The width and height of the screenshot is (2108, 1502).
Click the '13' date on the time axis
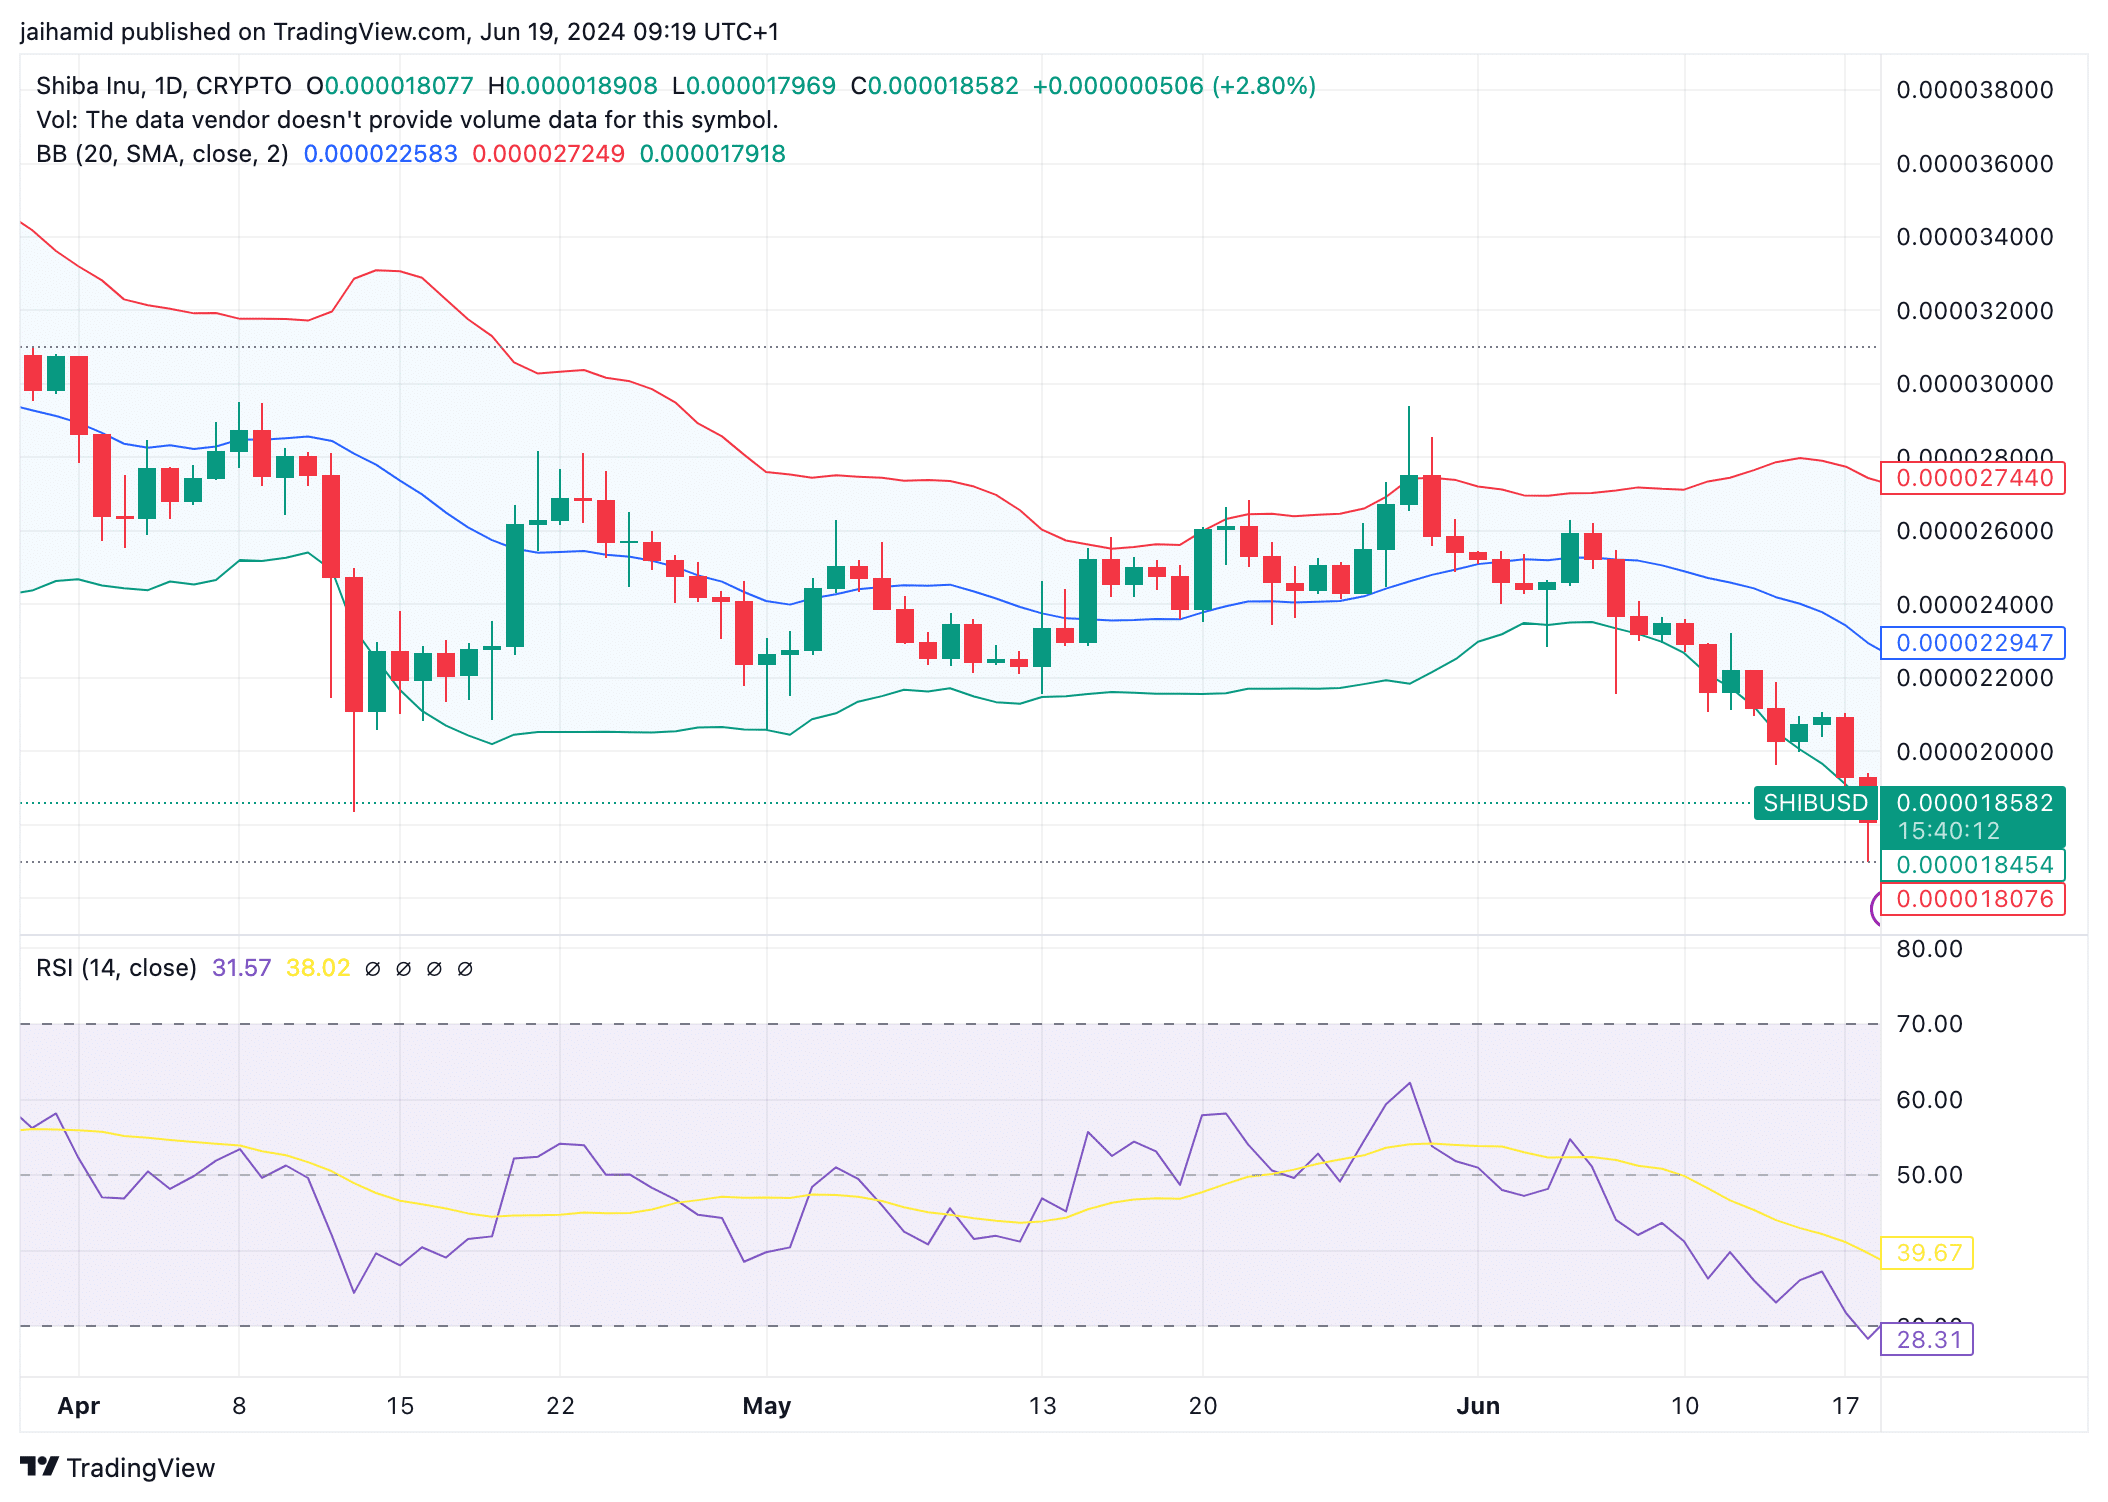click(x=1042, y=1406)
